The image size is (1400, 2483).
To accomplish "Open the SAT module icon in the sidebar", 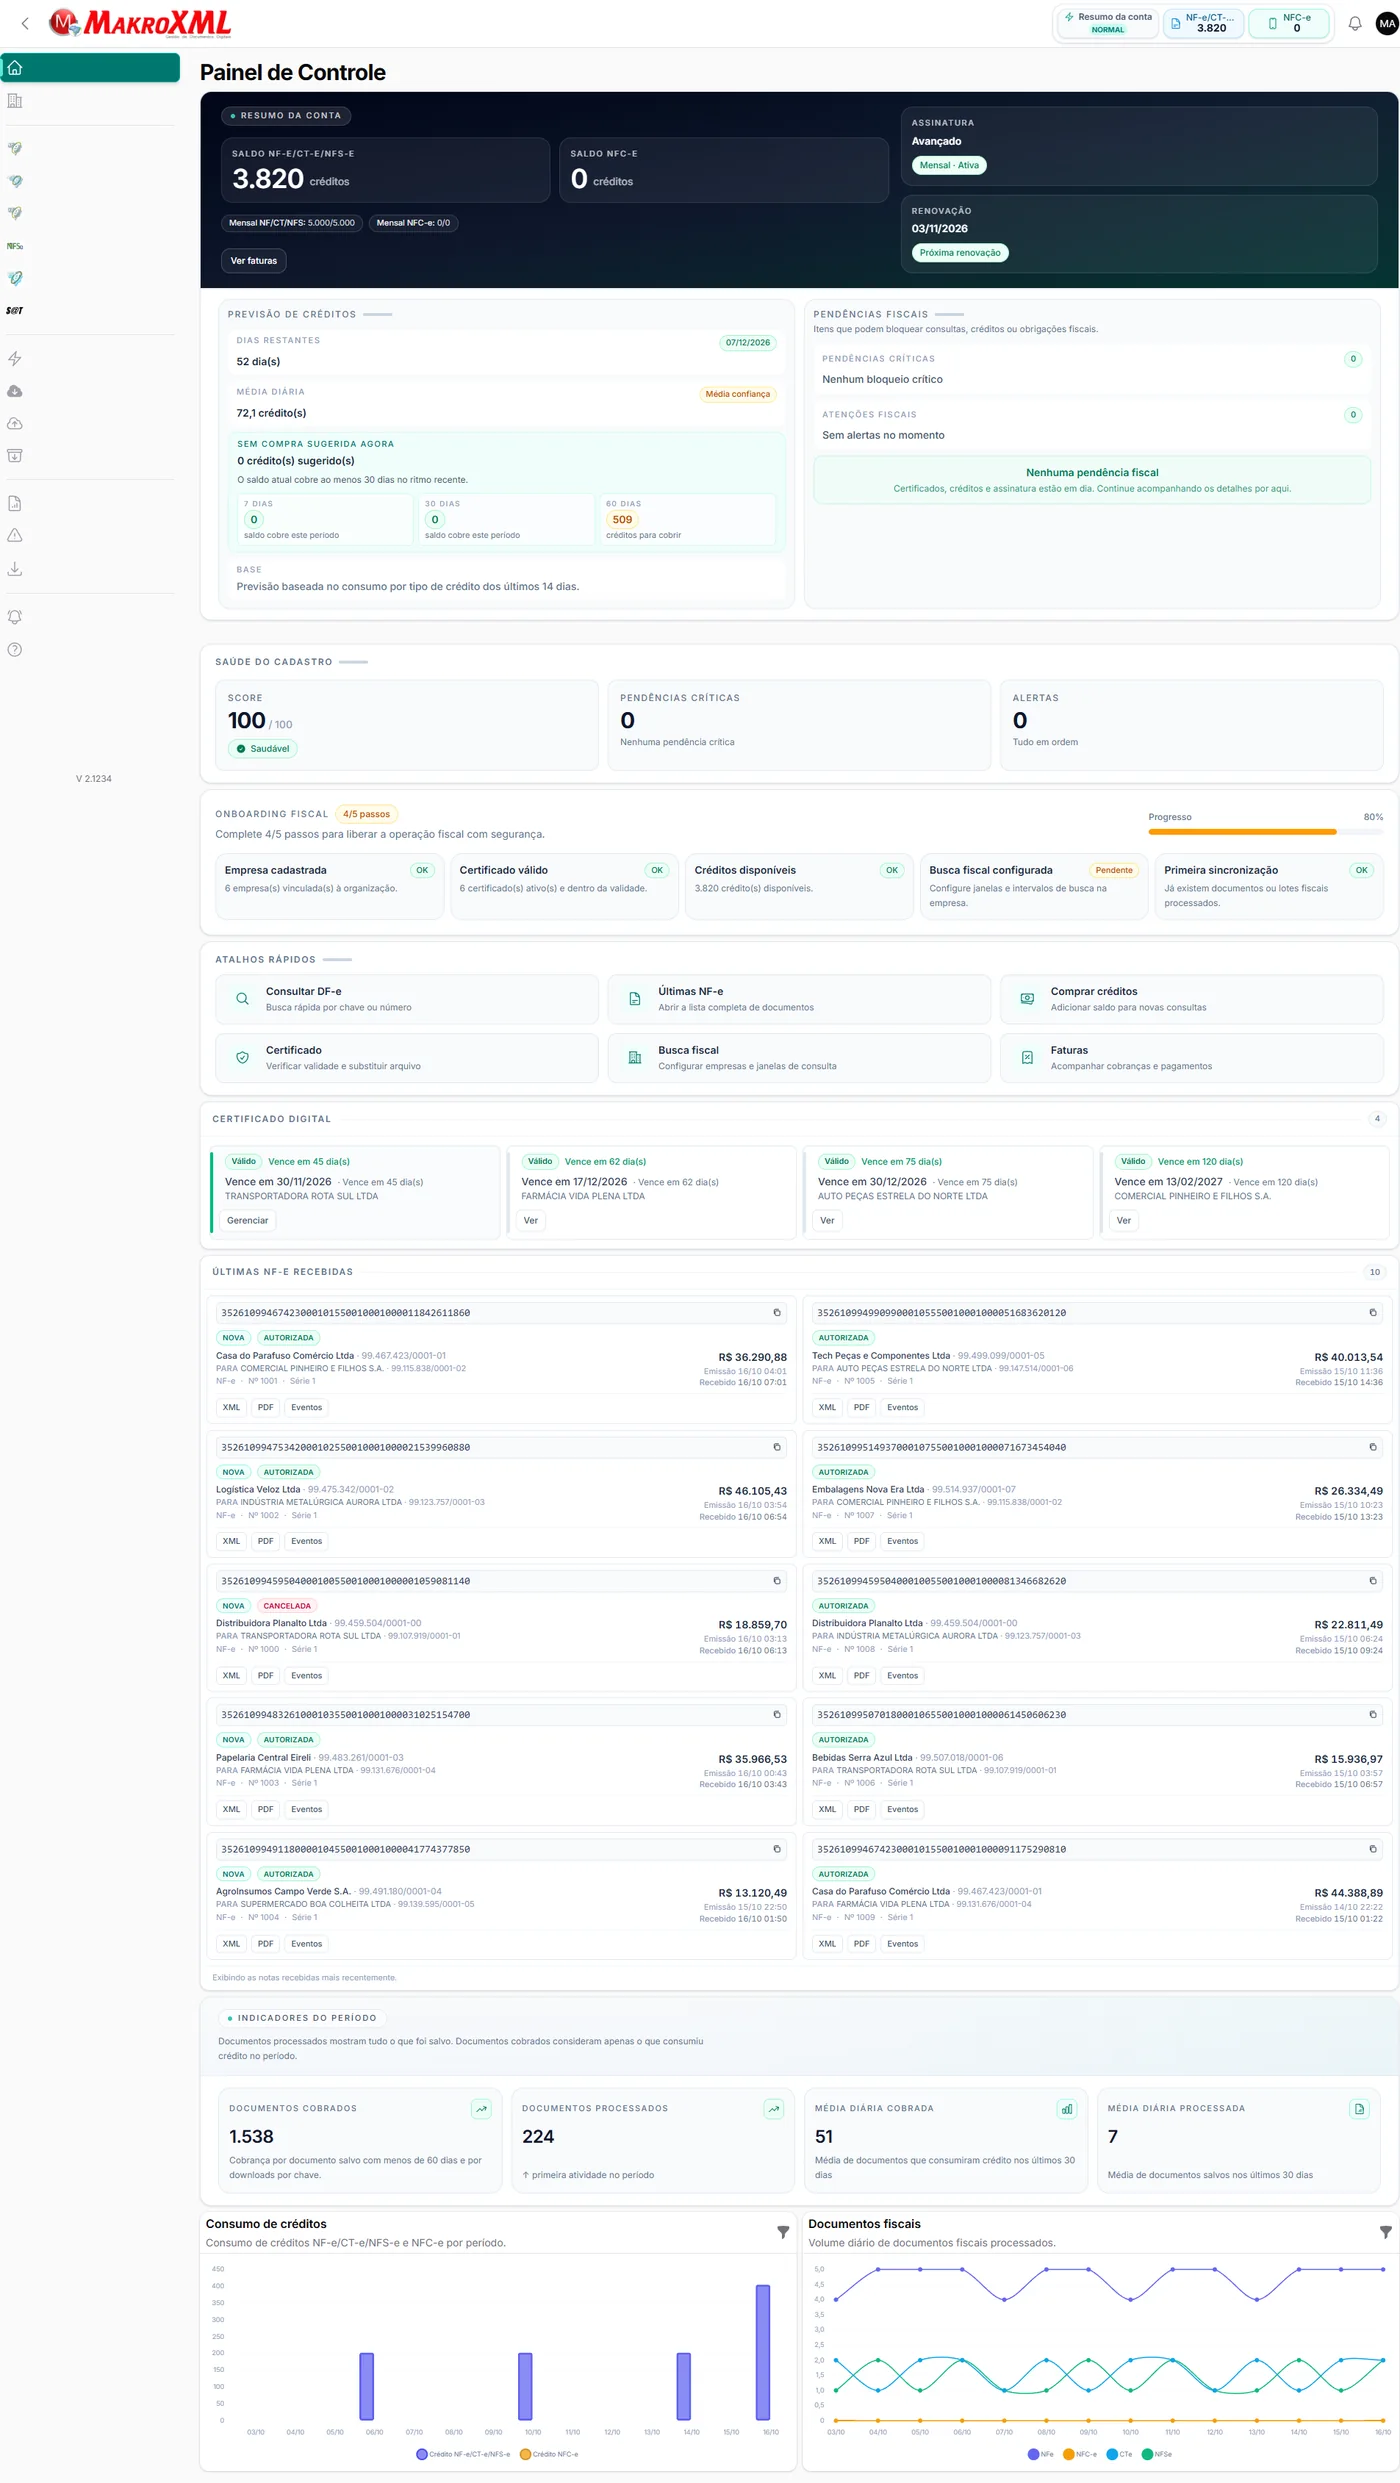I will [15, 311].
